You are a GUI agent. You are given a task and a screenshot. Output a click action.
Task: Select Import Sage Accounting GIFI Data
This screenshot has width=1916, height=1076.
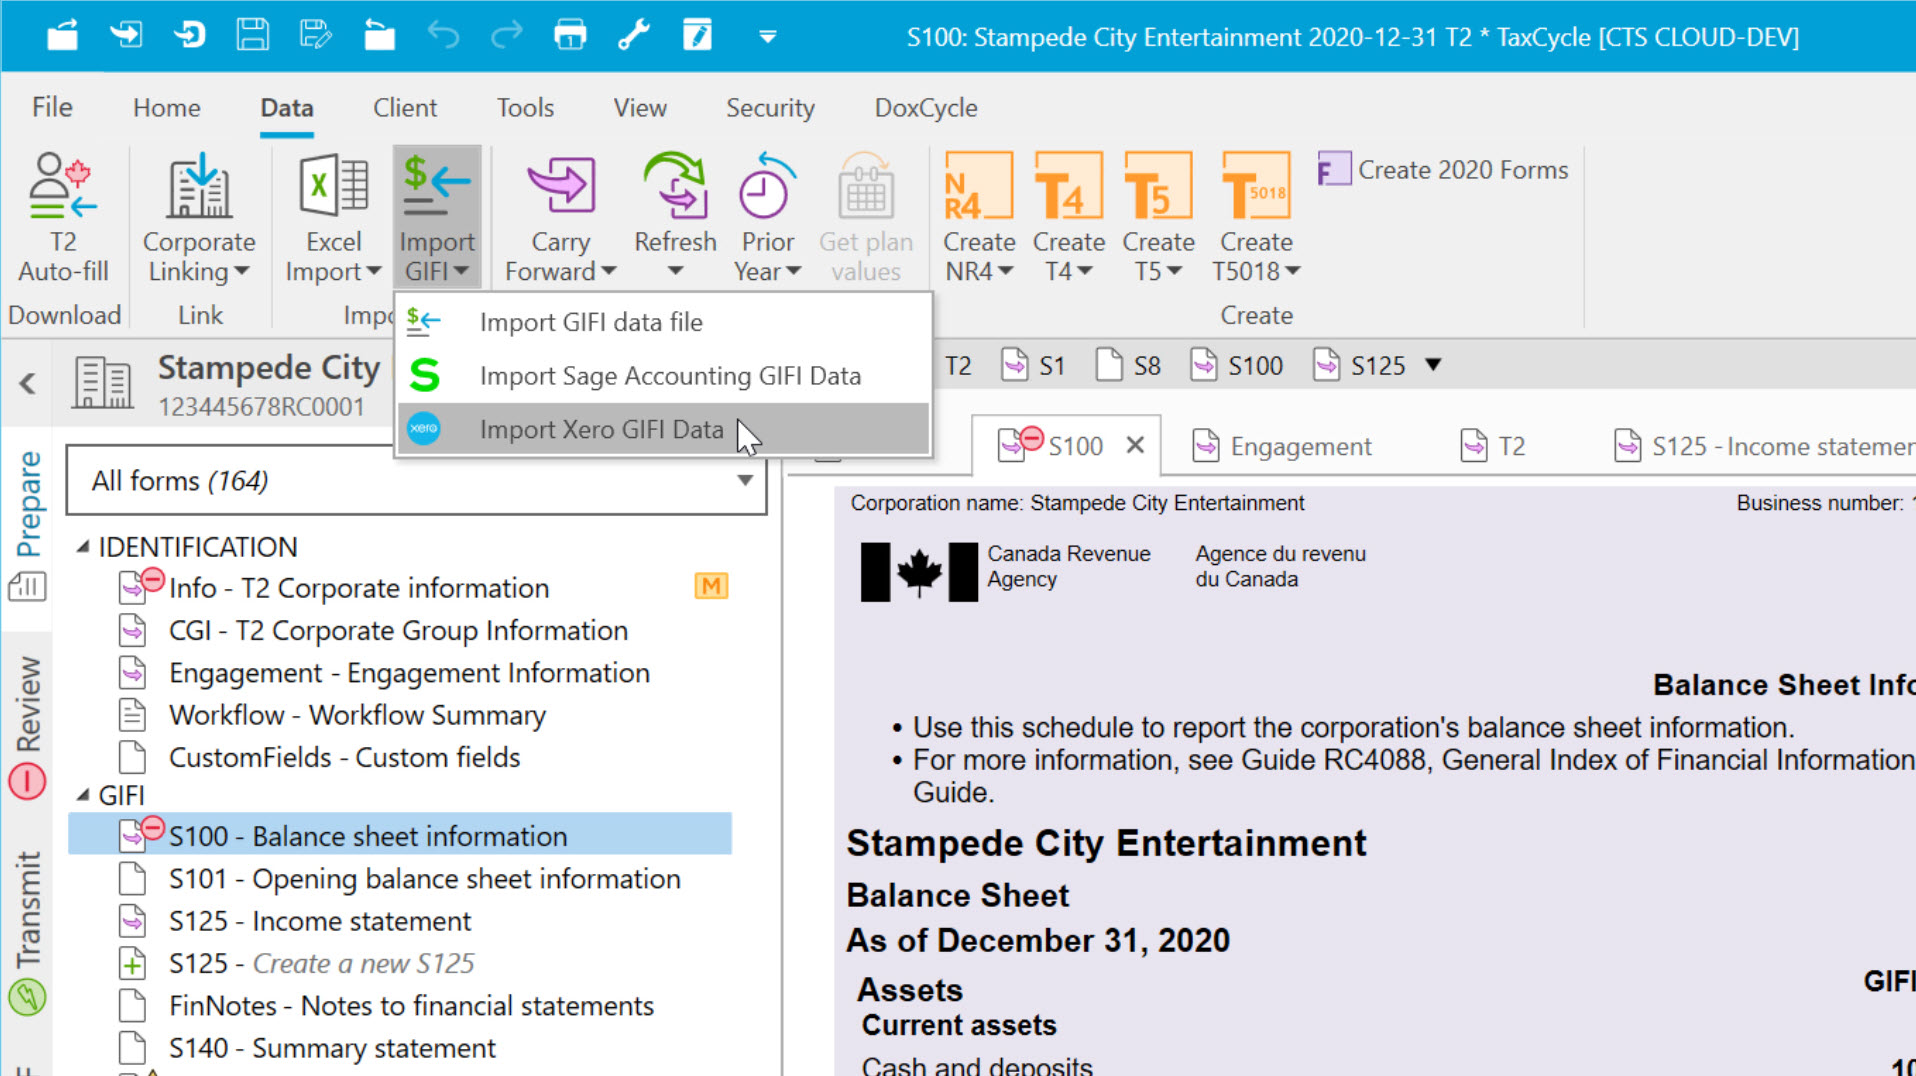tap(664, 376)
